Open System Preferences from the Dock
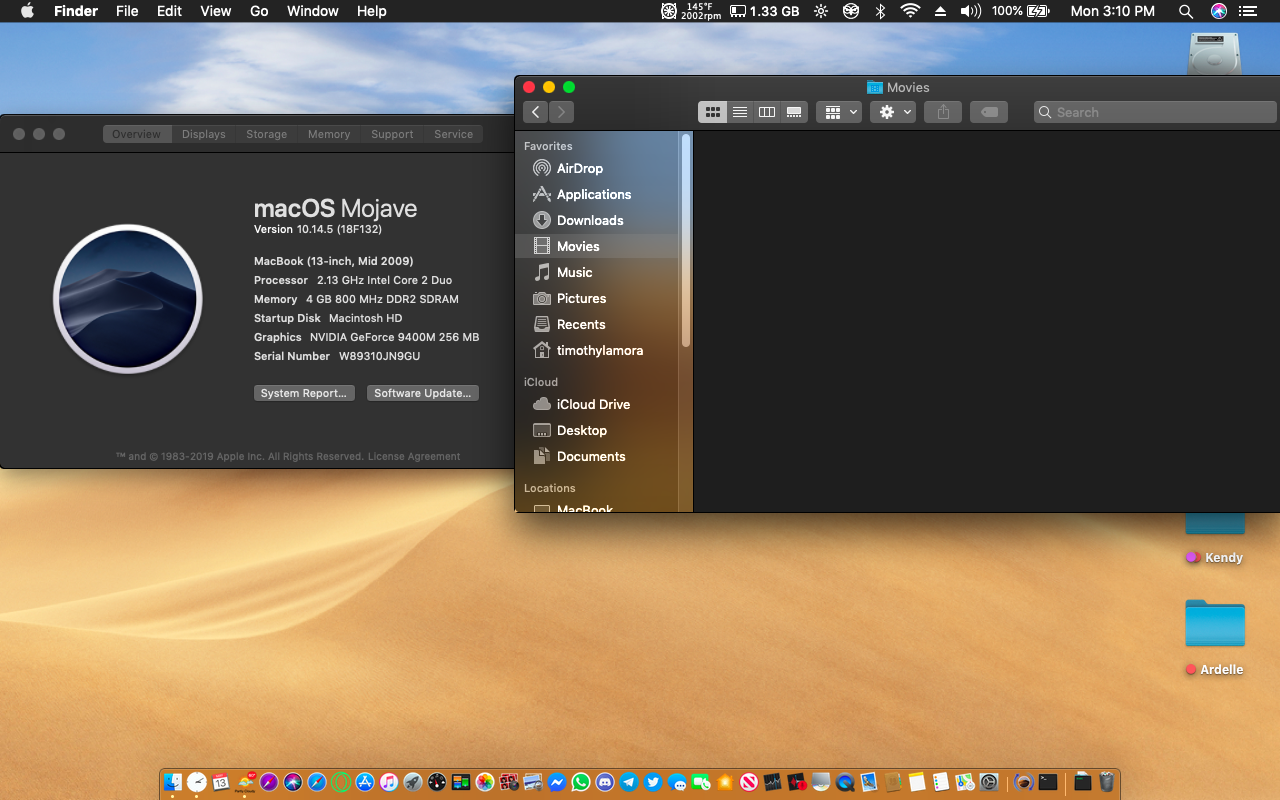Image resolution: width=1280 pixels, height=800 pixels. click(989, 782)
